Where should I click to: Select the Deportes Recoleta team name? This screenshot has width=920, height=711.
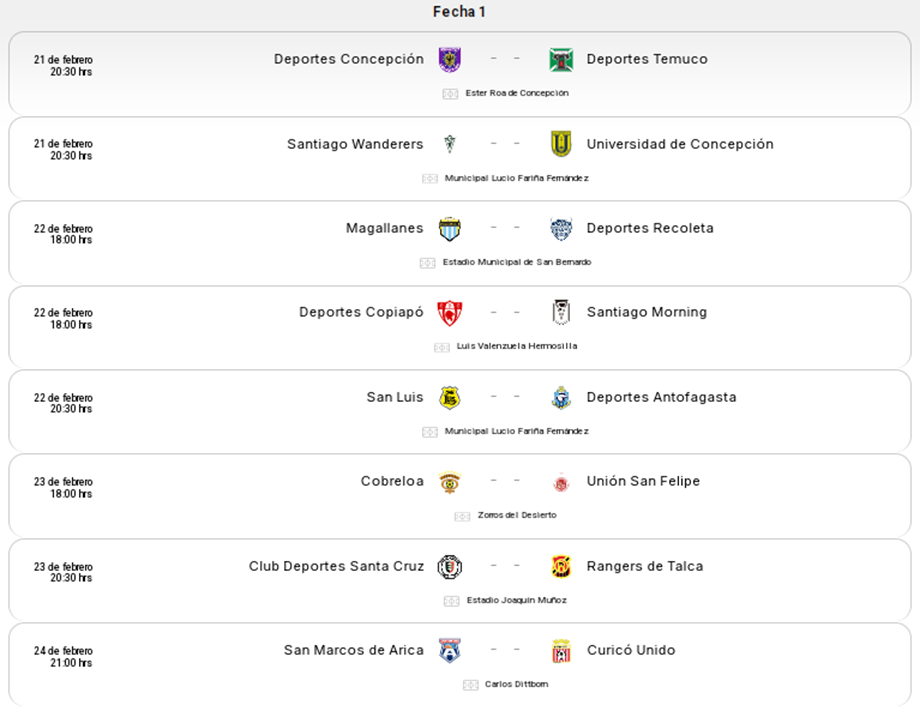click(x=650, y=228)
